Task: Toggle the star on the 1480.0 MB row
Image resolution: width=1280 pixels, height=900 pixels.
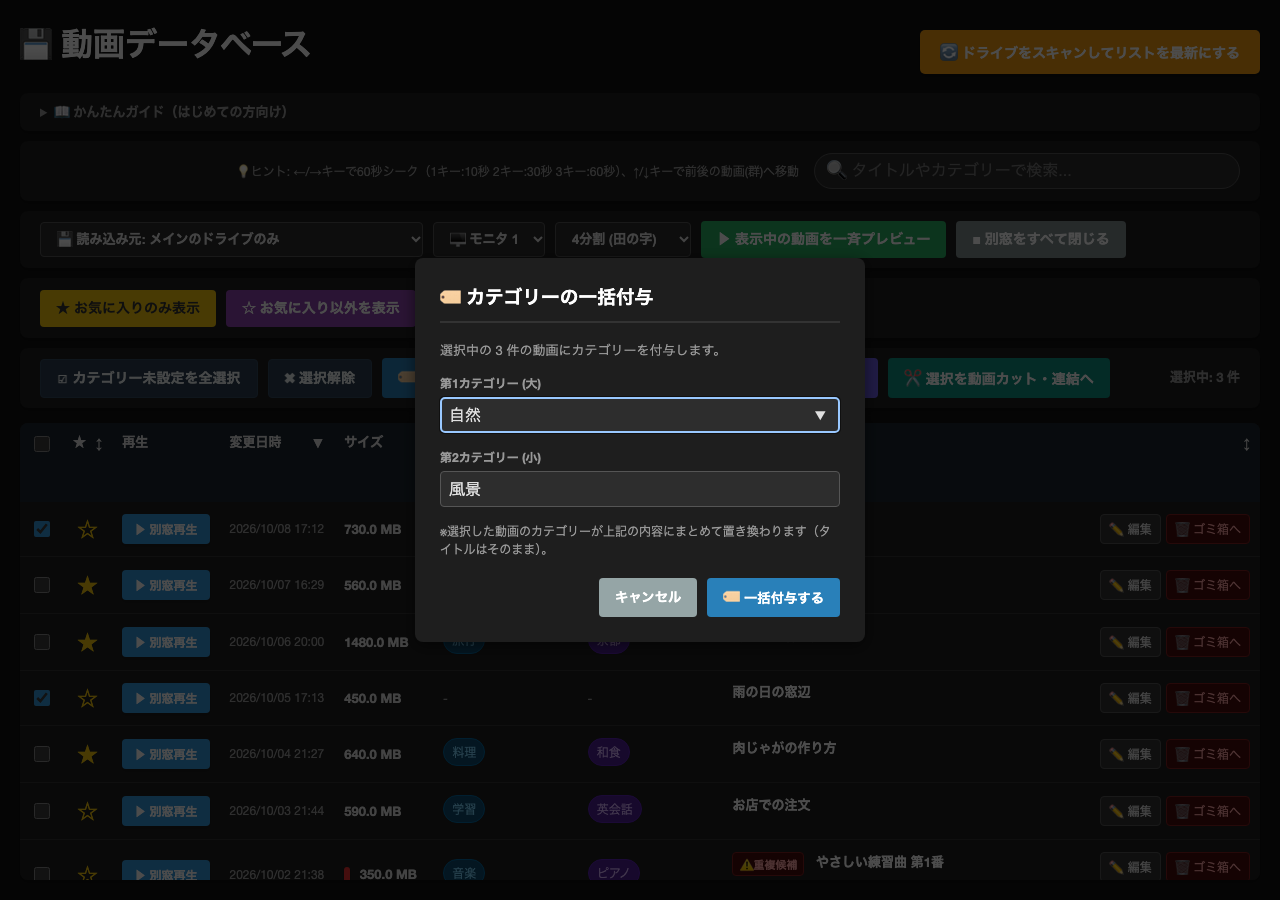Action: point(87,642)
